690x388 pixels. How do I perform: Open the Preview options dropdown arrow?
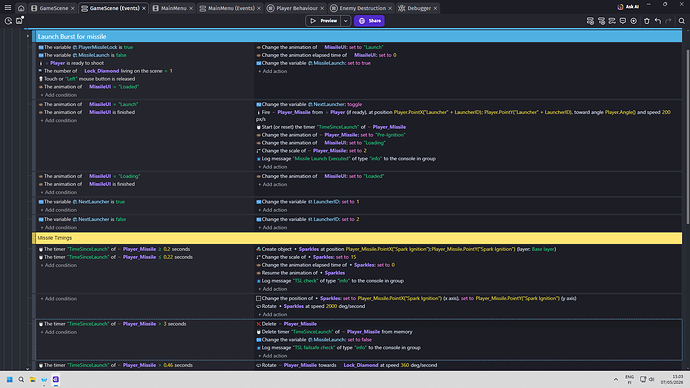[346, 21]
